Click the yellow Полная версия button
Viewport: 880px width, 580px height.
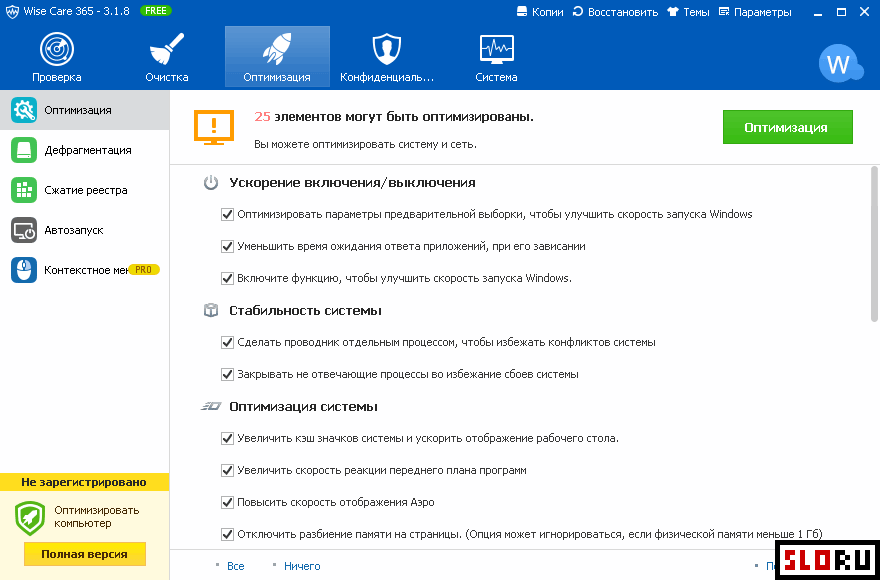85,554
